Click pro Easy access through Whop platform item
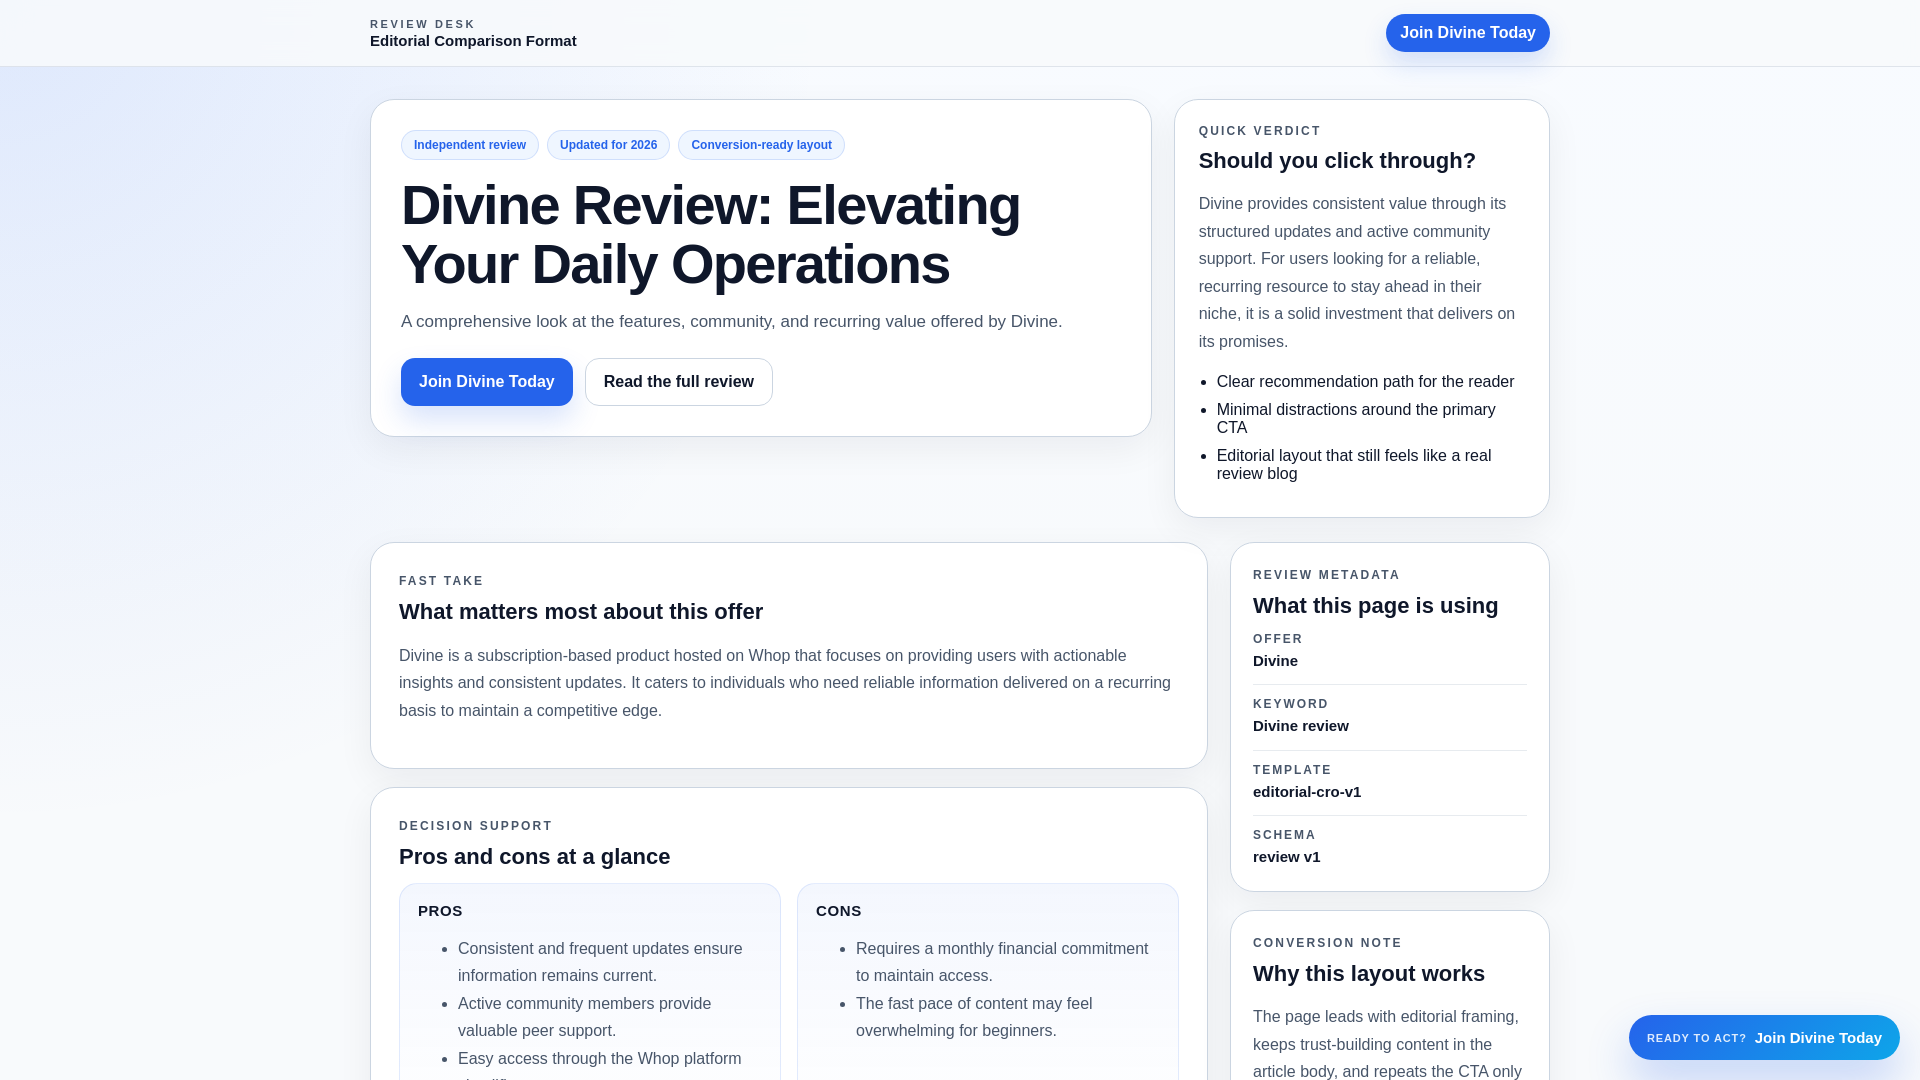 click(x=600, y=1064)
